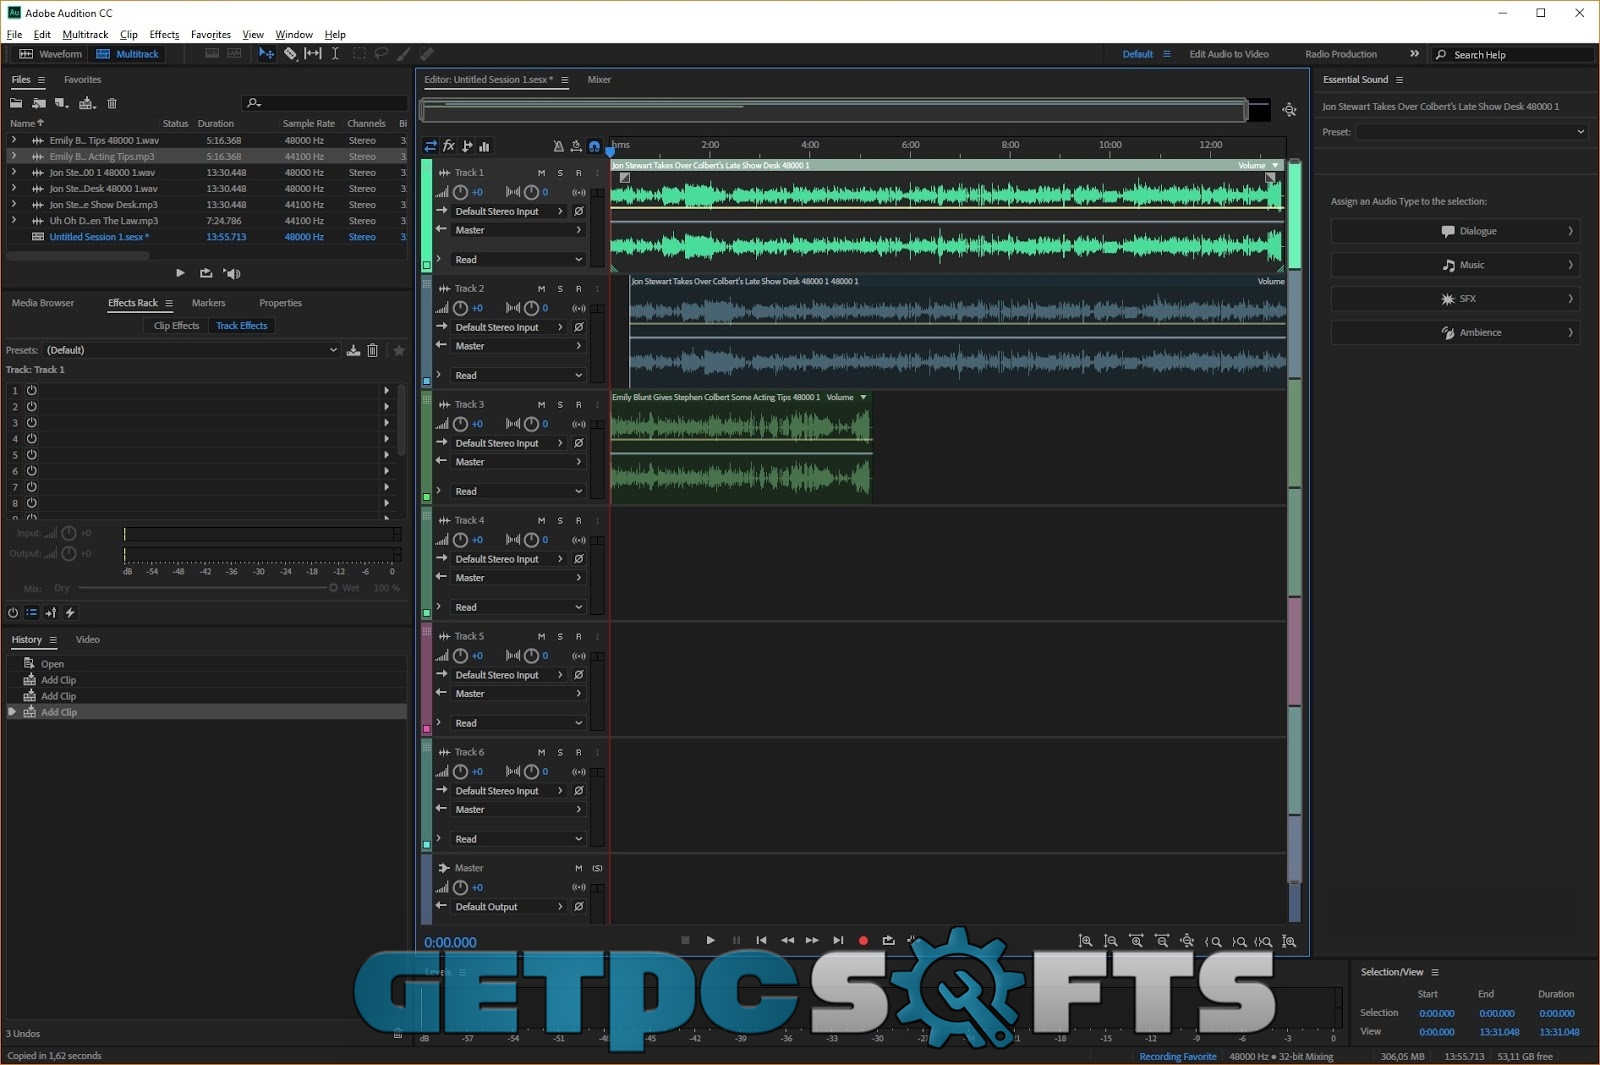Switch to Waveform view

(50, 54)
